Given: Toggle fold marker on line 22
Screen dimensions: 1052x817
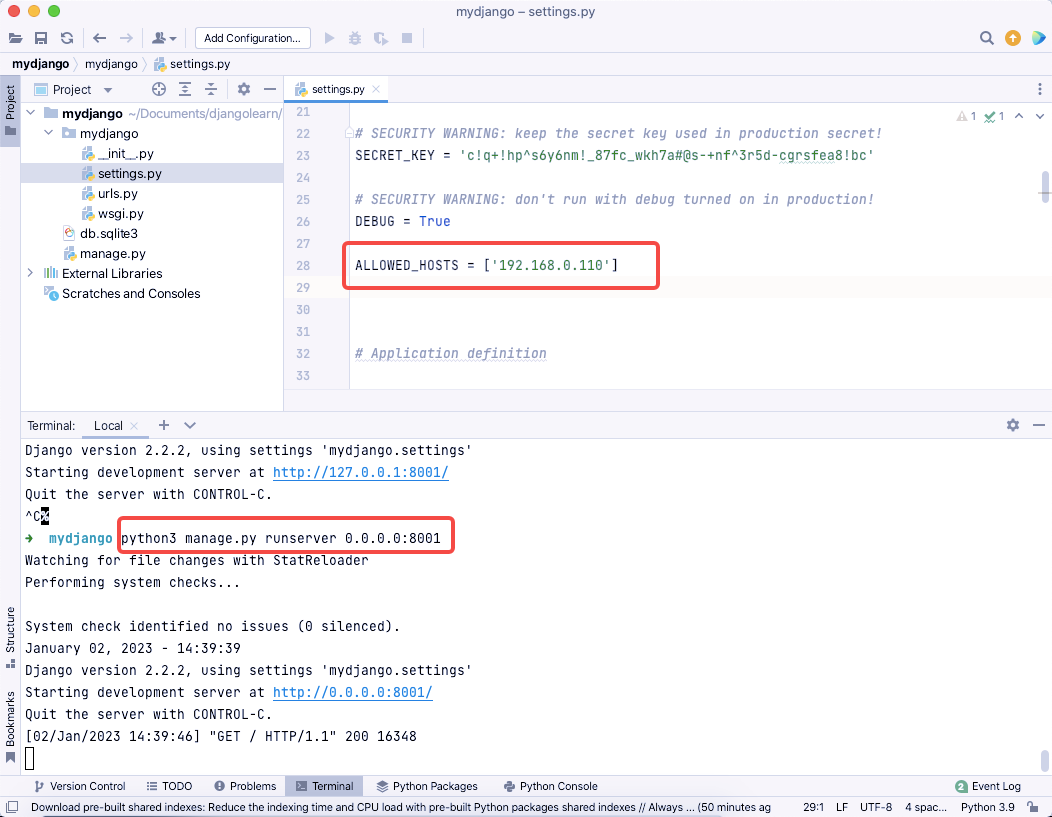Looking at the screenshot, I should tap(349, 133).
